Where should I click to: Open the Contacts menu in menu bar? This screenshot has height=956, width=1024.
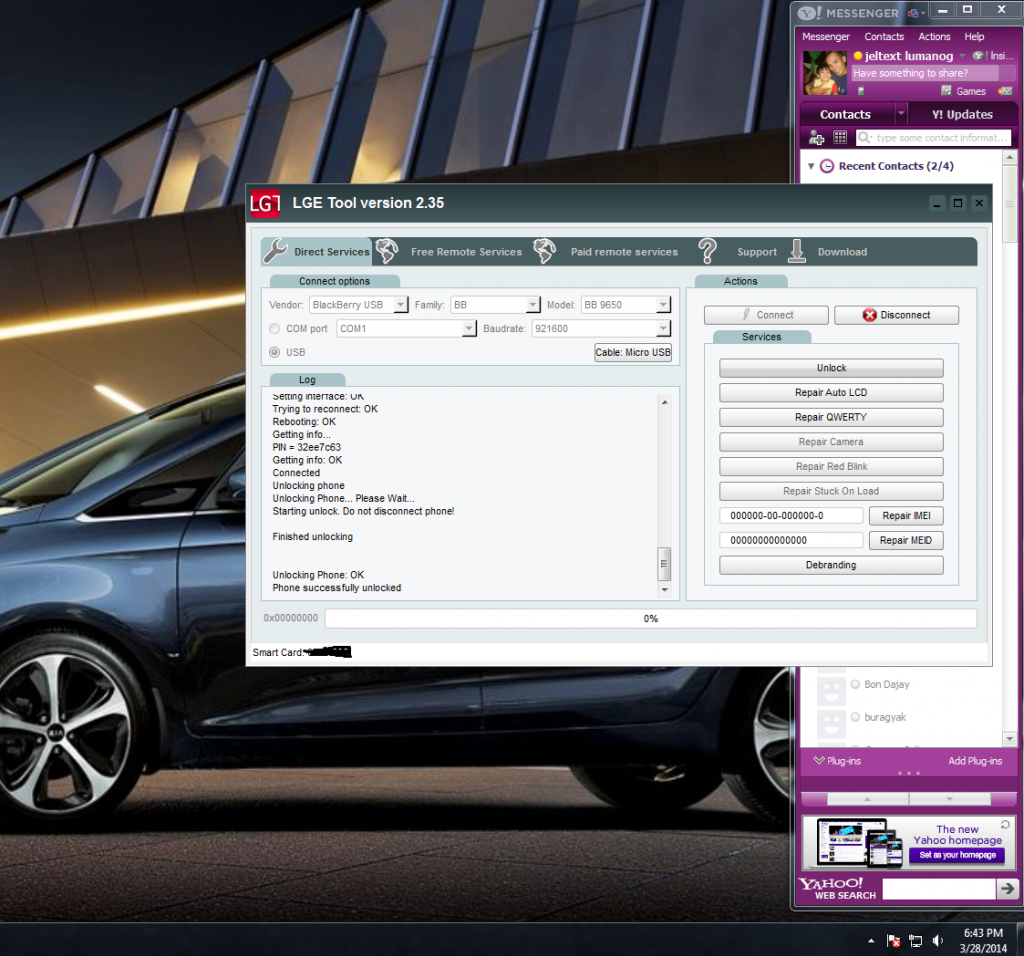(x=884, y=37)
